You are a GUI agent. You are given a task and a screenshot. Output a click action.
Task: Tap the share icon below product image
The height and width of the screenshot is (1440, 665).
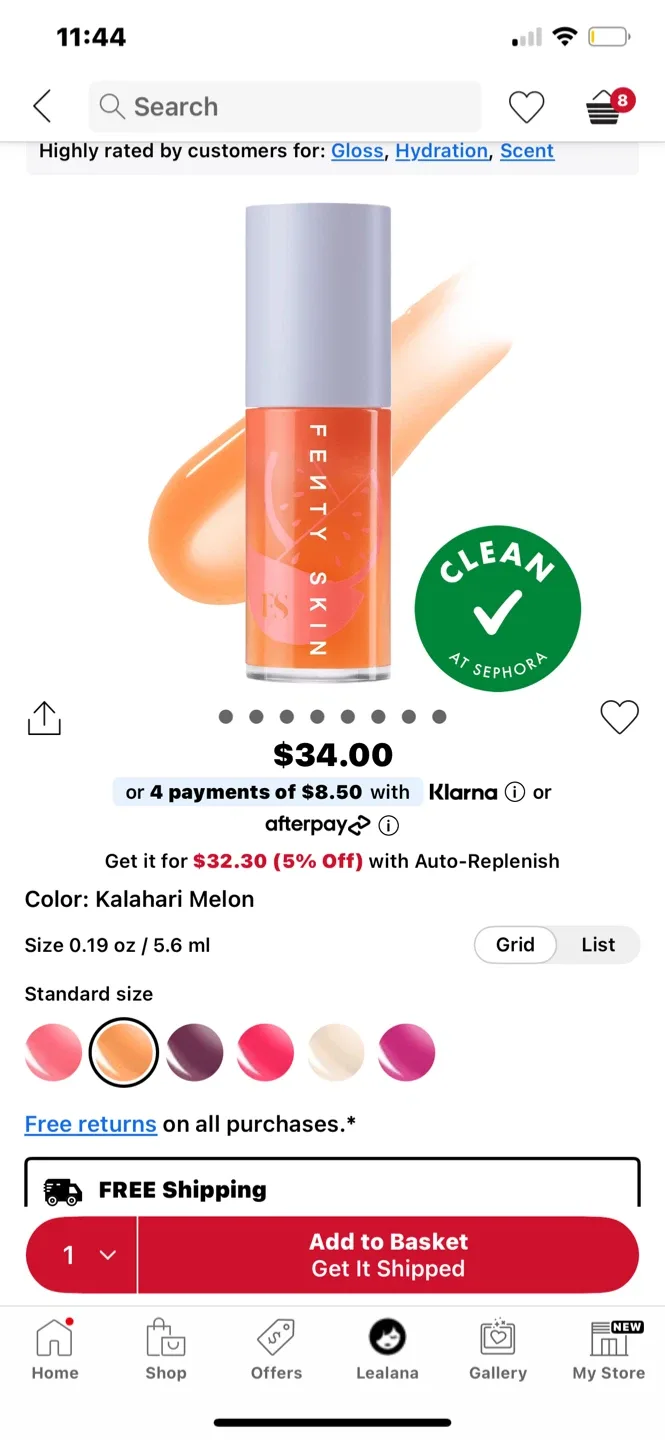pos(43,717)
